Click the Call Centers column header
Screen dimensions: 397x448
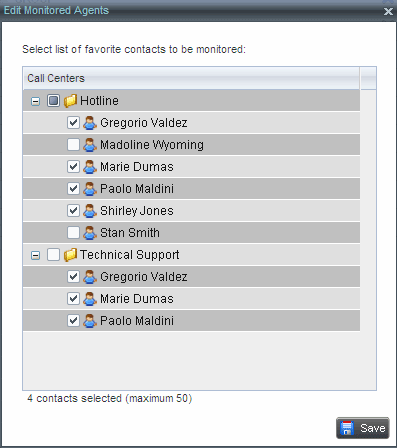191,78
